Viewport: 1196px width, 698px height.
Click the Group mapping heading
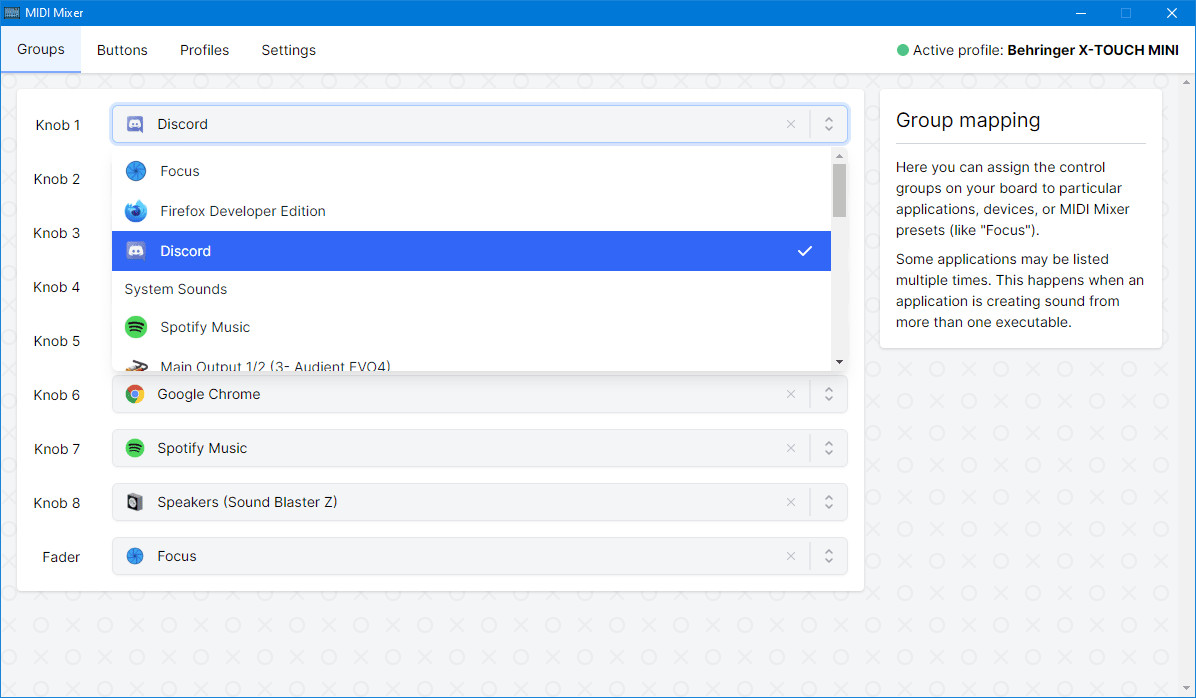tap(968, 121)
